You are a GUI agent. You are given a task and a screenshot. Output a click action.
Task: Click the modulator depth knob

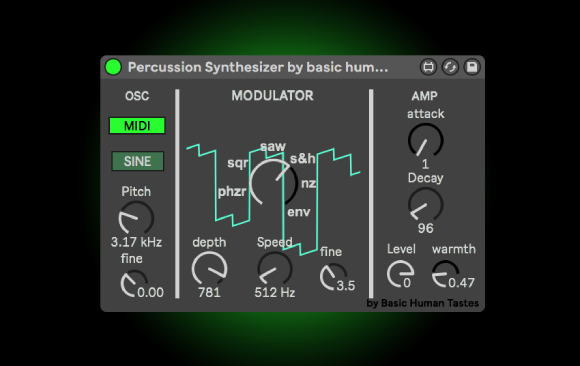tap(209, 269)
